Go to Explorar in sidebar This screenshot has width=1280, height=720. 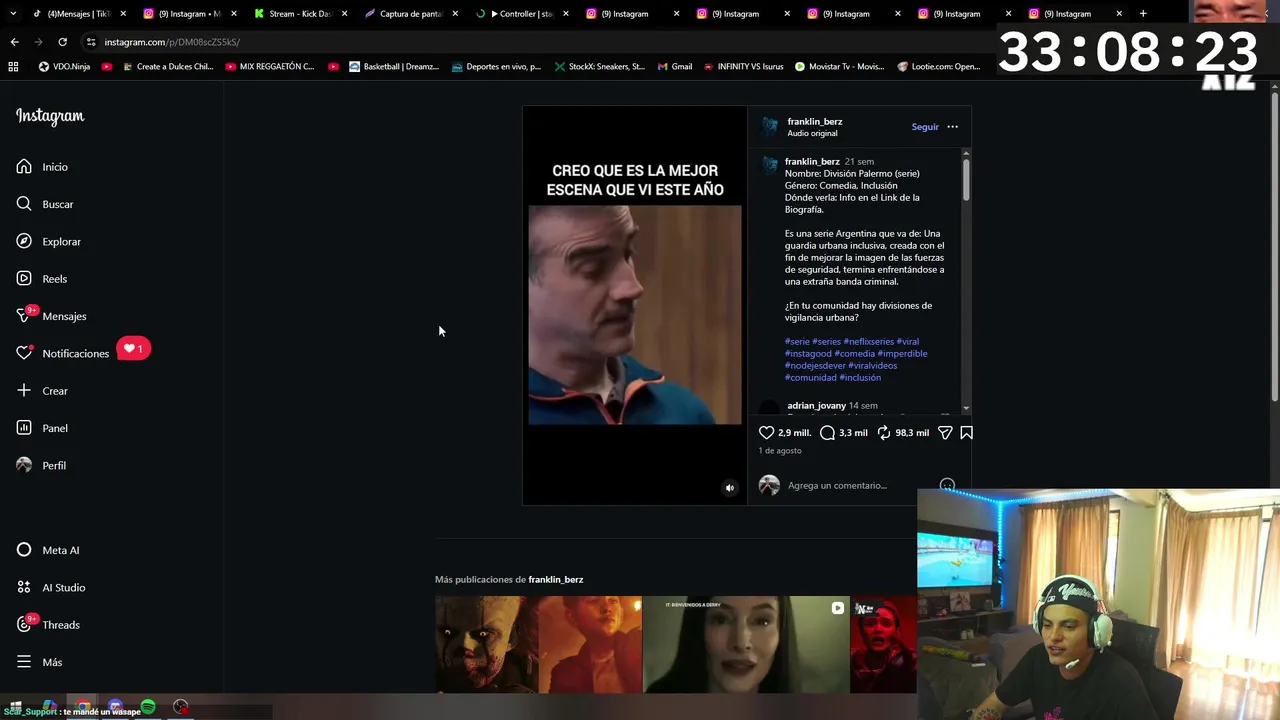(x=48, y=241)
